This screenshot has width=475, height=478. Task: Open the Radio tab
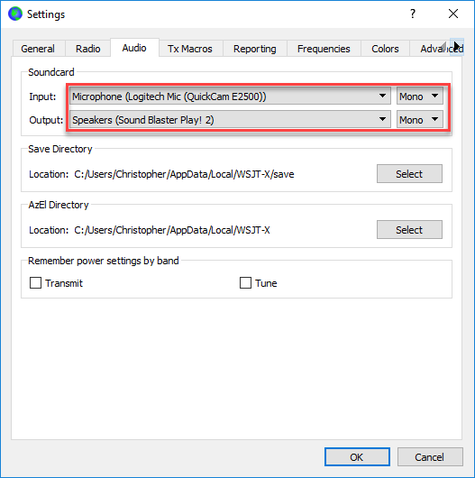88,49
